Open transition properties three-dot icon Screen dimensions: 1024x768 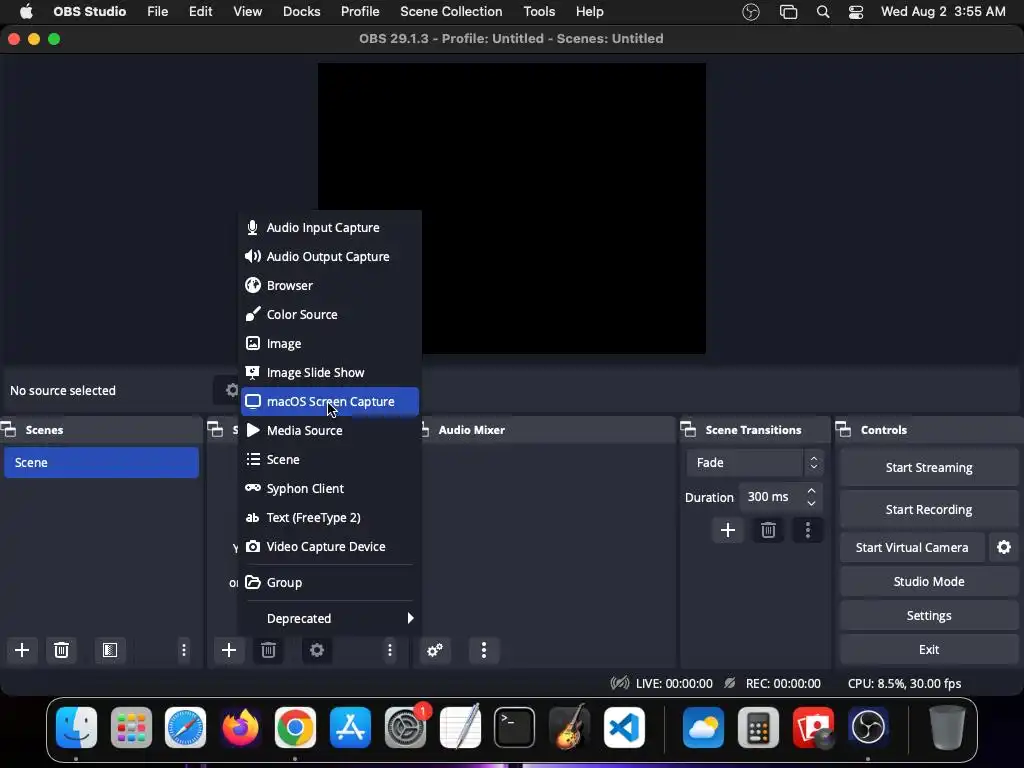pyautogui.click(x=808, y=530)
